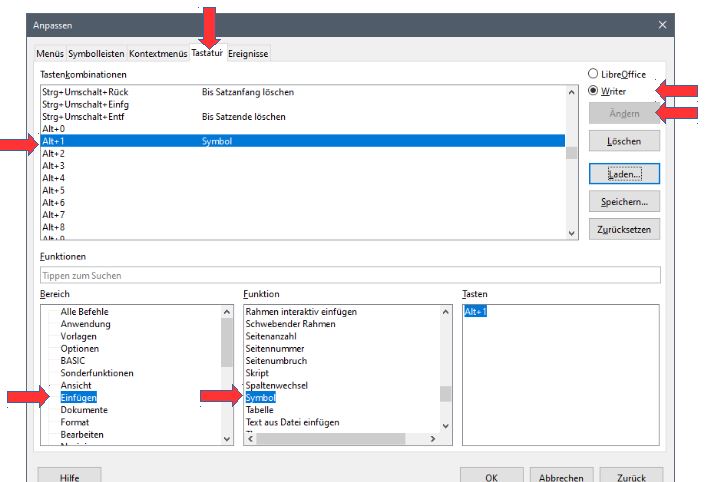Select Format in Bereich list

(75, 422)
